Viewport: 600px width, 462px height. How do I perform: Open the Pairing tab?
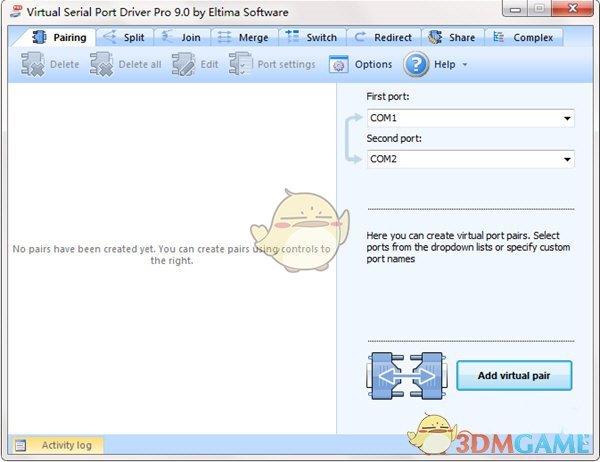pyautogui.click(x=59, y=38)
